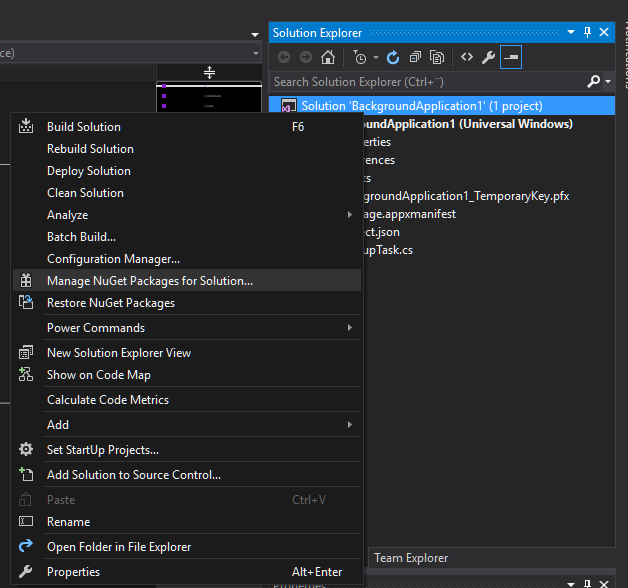The image size is (628, 588).
Task: Click the Back arrow in Solution Explorer toolbar
Action: [284, 57]
